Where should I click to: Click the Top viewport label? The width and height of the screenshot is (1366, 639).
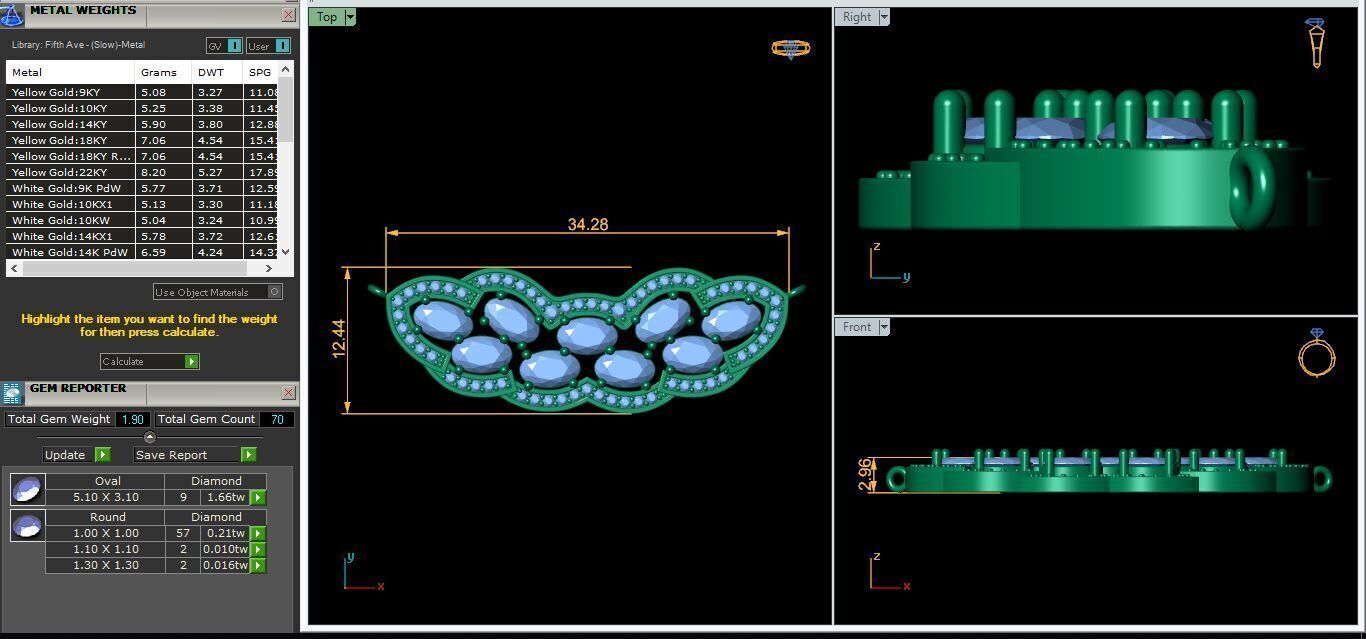click(x=327, y=17)
